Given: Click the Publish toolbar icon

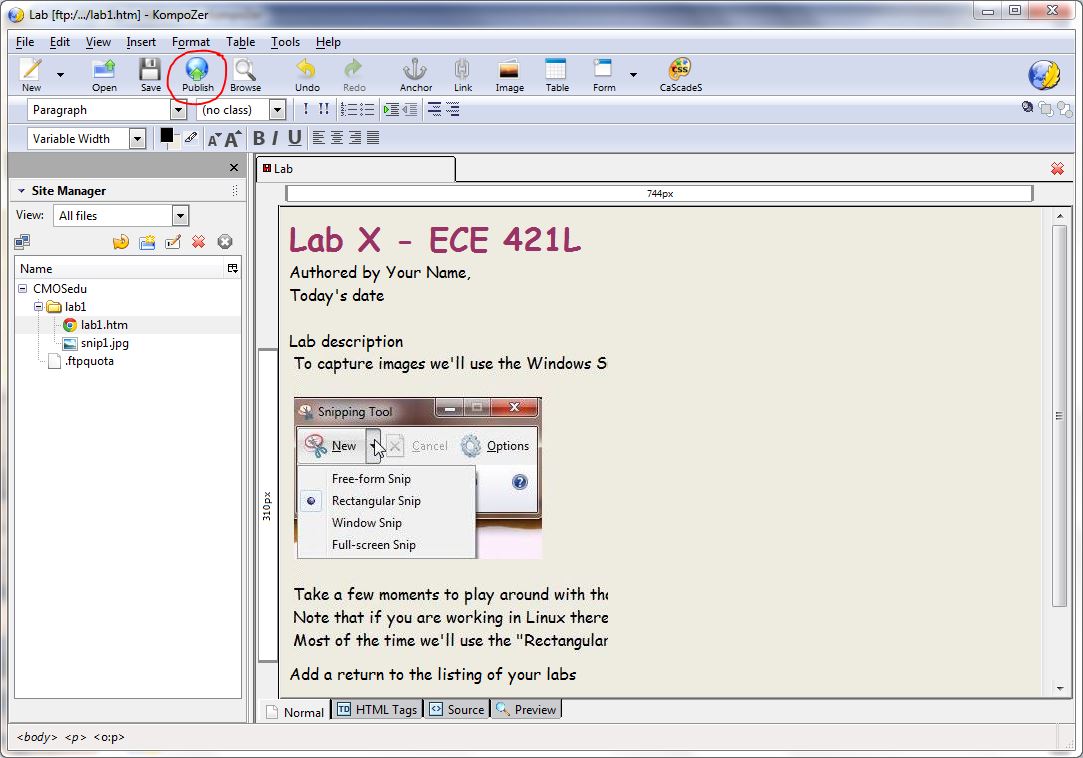Looking at the screenshot, I should [x=197, y=72].
